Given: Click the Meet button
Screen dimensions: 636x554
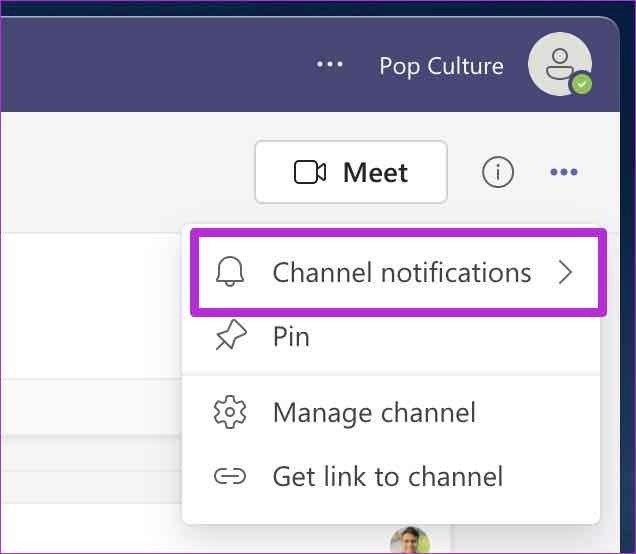Looking at the screenshot, I should 351,172.
